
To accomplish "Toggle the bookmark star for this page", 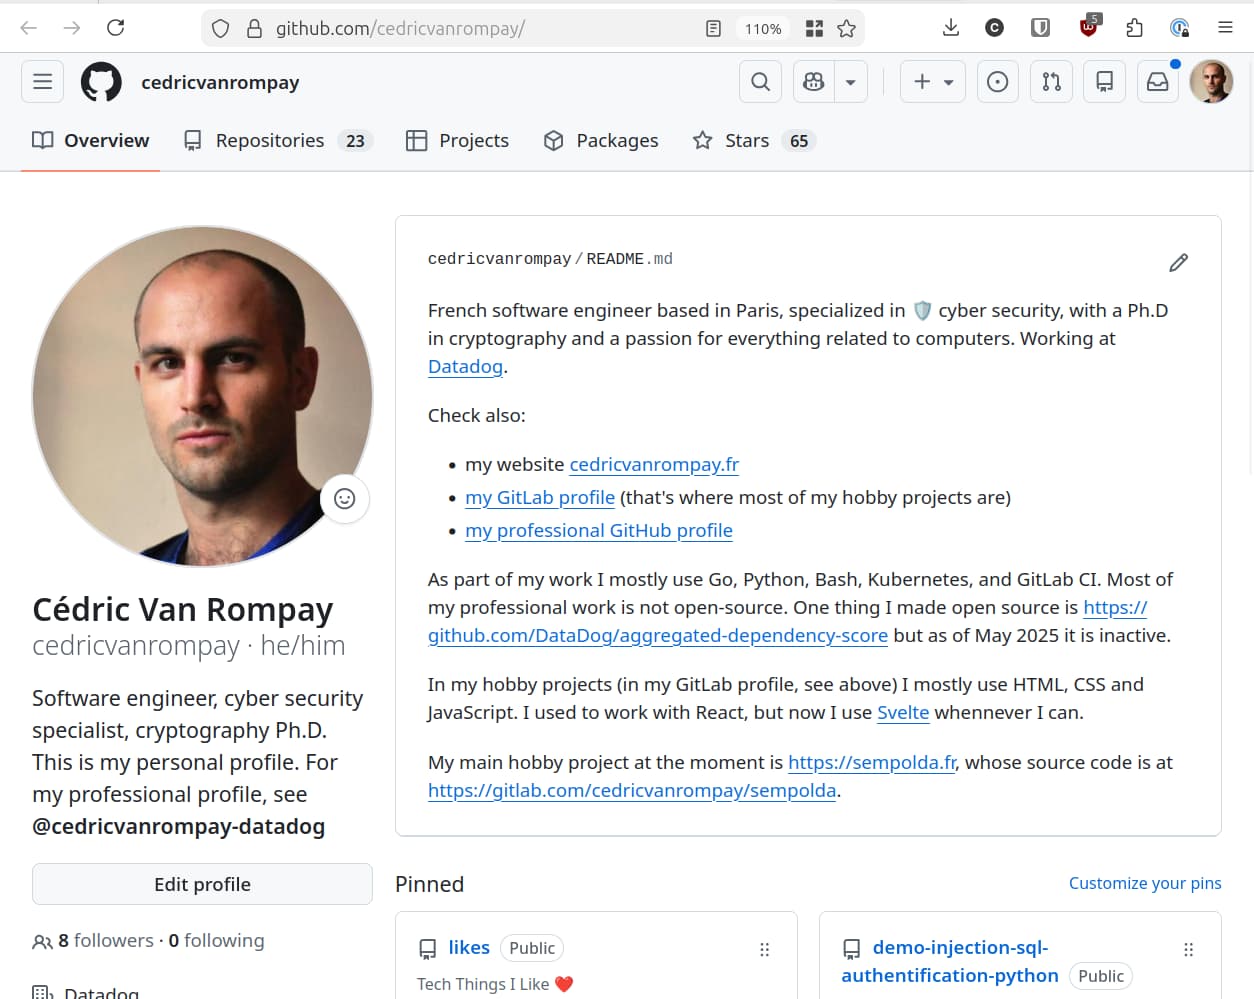I will [846, 28].
